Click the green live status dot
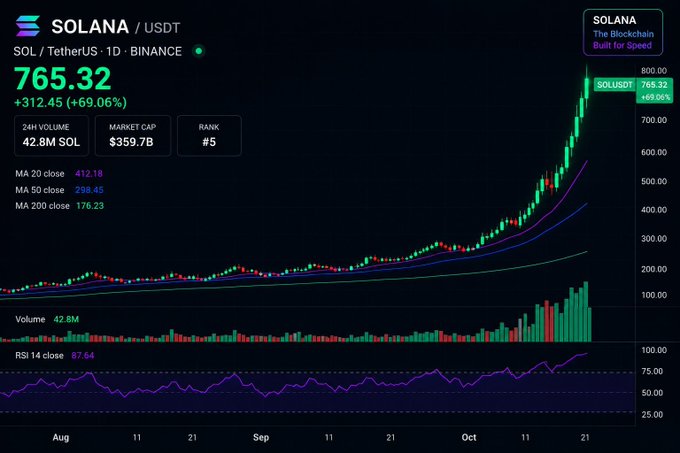Viewport: 680px width, 453px height. [x=199, y=51]
